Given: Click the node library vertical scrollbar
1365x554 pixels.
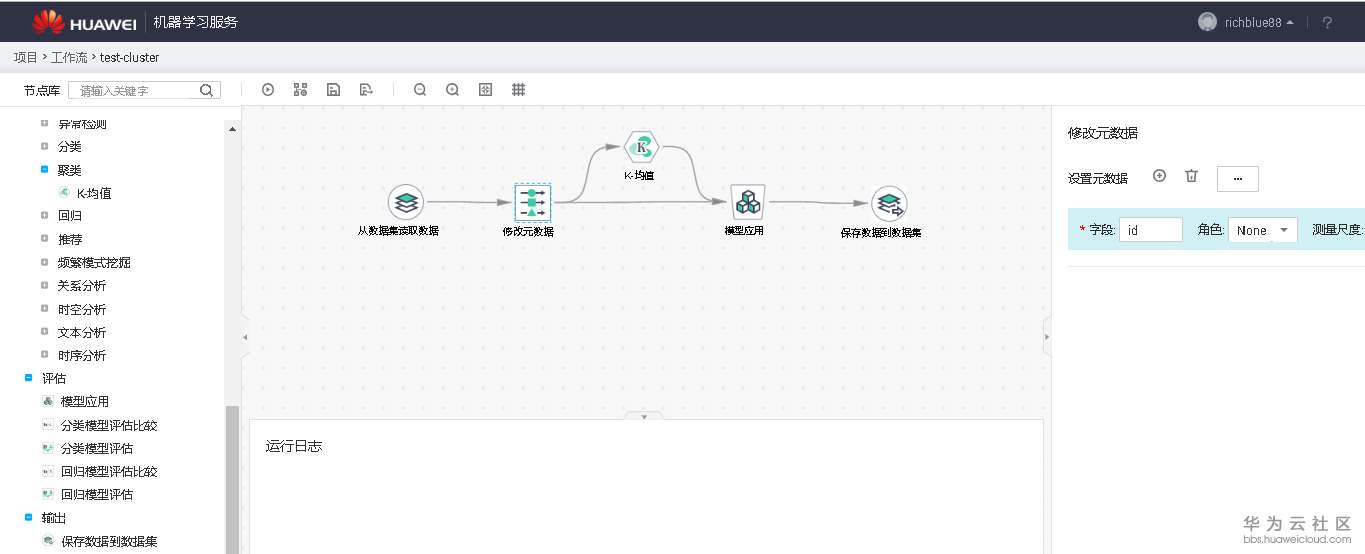Looking at the screenshot, I should (x=232, y=480).
